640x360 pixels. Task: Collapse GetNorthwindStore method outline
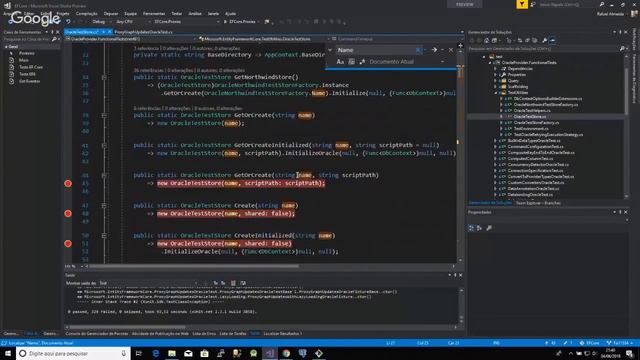[x=104, y=77]
